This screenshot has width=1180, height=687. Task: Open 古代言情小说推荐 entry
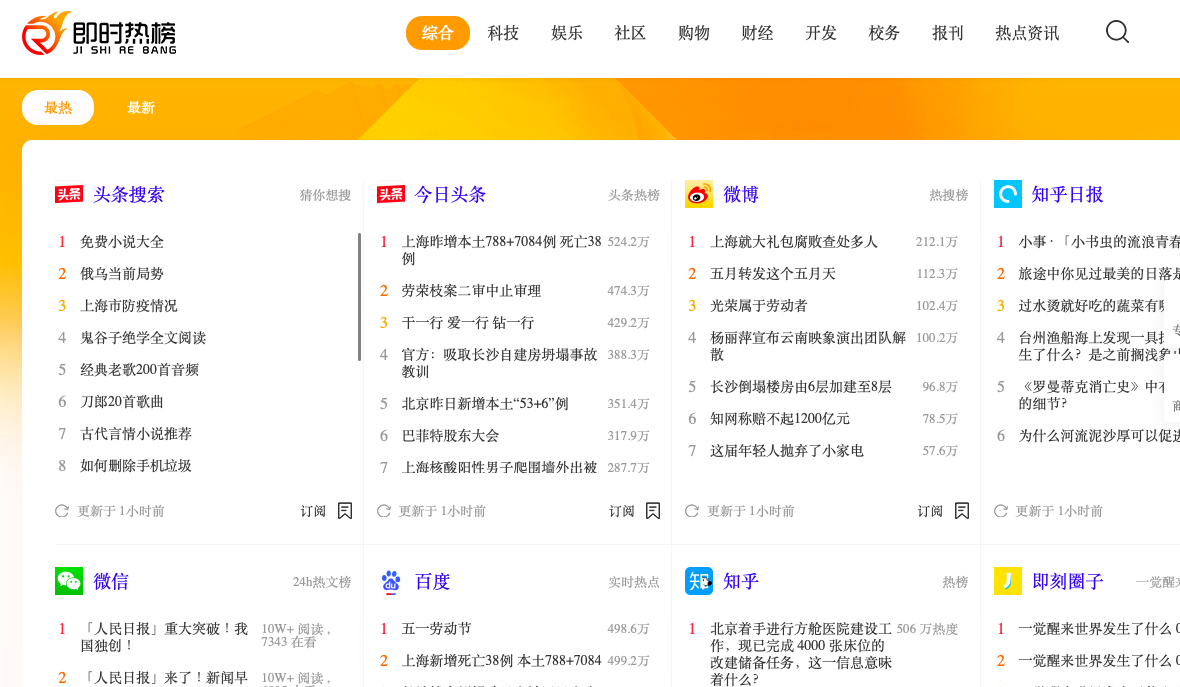(136, 433)
